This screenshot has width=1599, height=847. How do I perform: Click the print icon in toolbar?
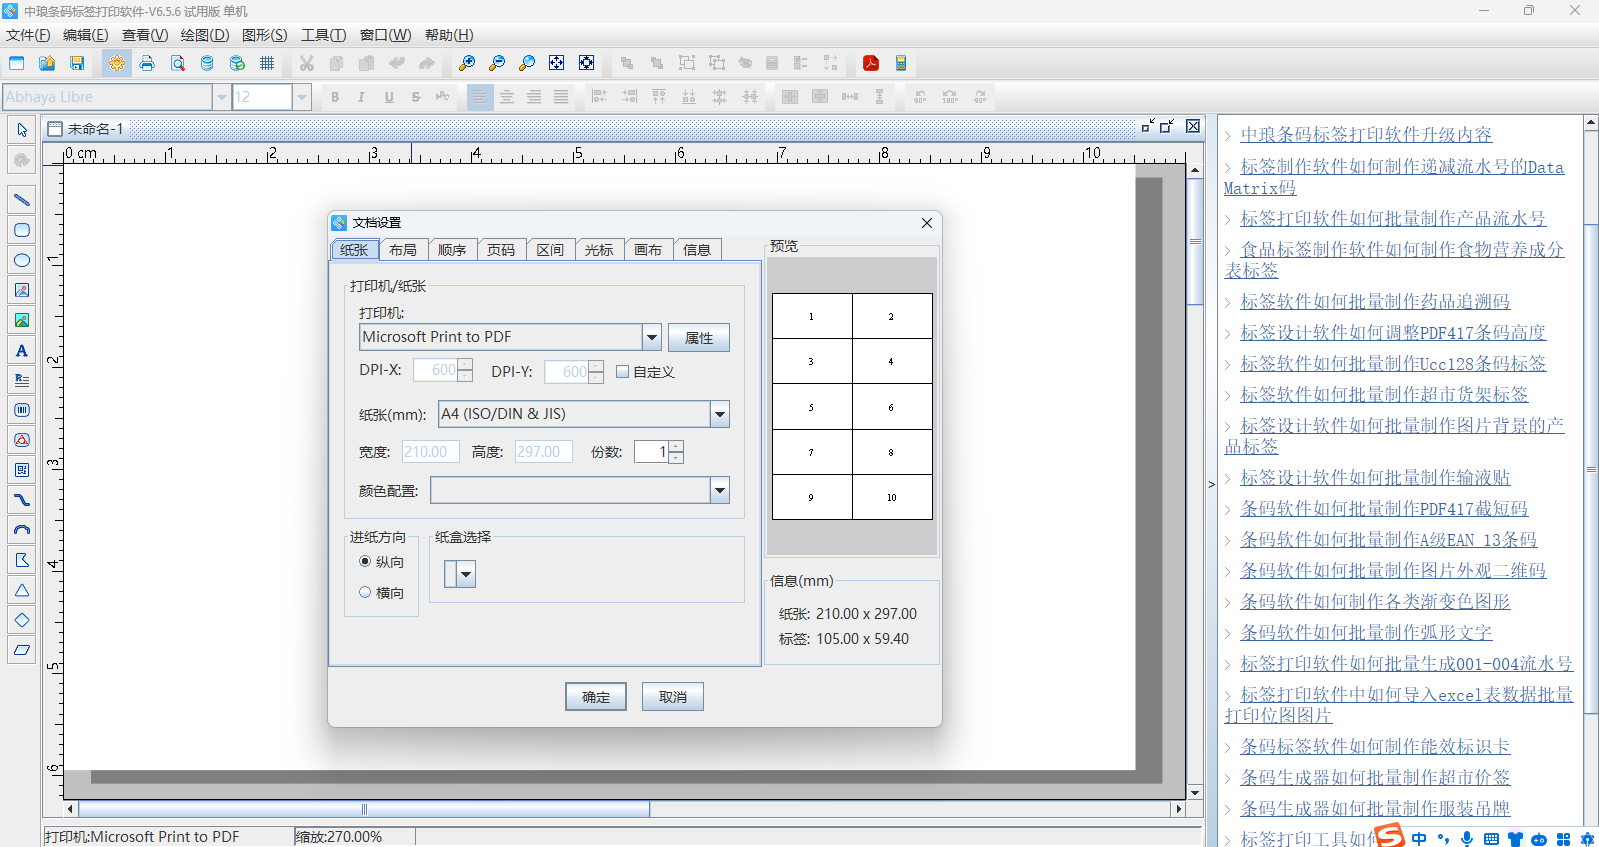click(147, 63)
